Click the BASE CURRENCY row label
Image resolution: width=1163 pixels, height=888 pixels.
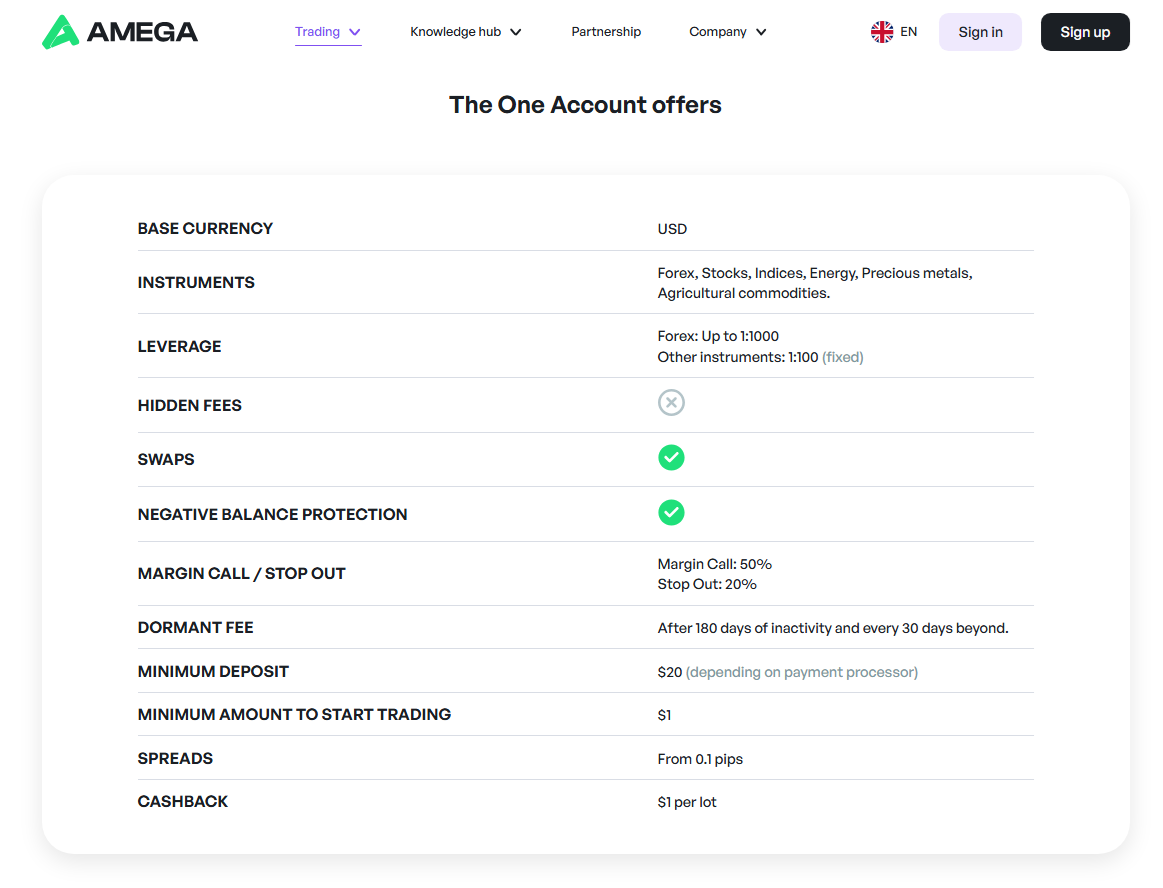205,228
